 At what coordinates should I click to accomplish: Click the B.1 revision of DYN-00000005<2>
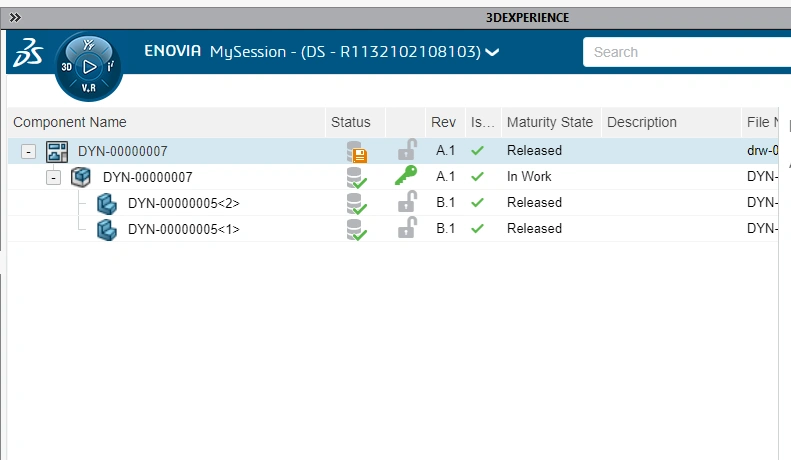point(445,202)
